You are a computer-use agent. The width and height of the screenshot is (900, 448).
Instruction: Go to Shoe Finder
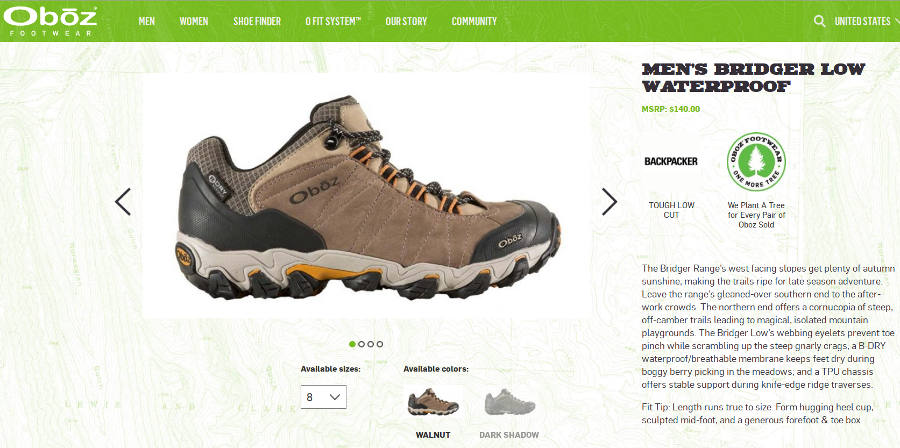[x=257, y=21]
